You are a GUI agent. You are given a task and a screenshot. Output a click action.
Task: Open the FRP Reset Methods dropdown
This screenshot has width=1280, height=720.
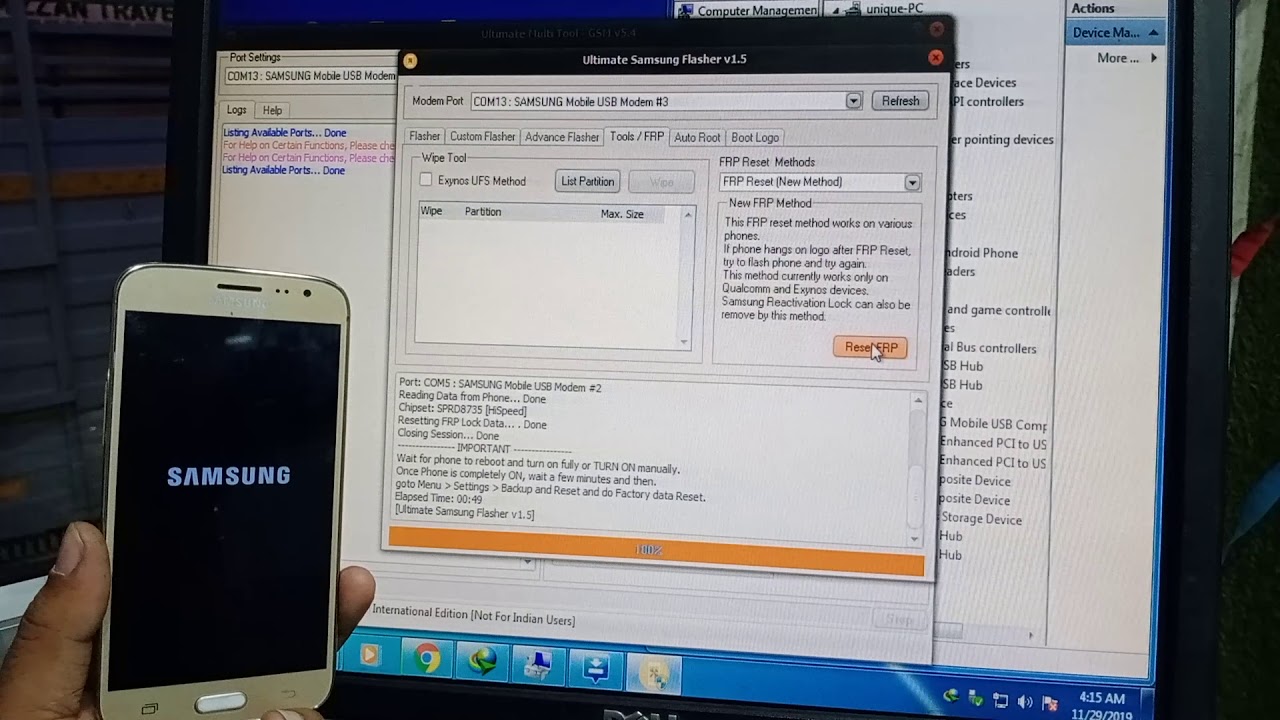pos(912,182)
